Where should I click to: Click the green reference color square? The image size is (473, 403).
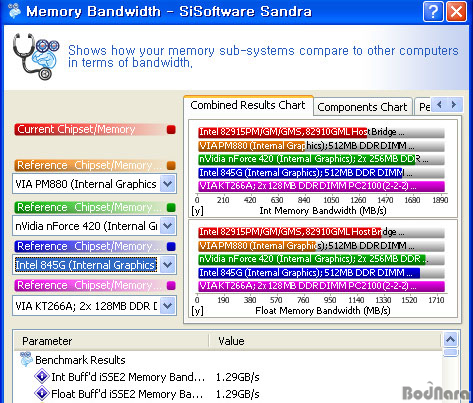pyautogui.click(x=171, y=208)
